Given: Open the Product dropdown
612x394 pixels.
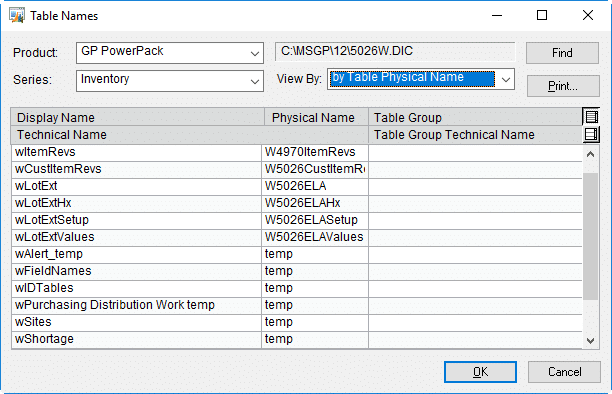Looking at the screenshot, I should click(x=170, y=53).
